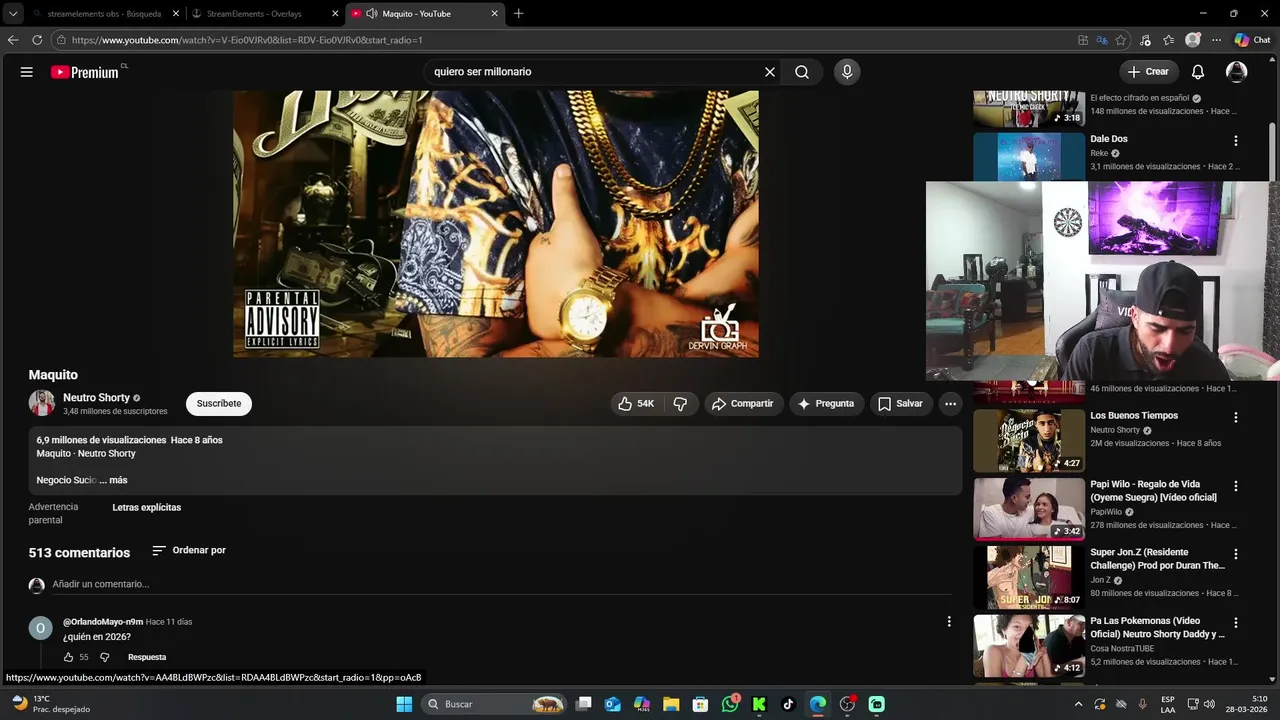The height and width of the screenshot is (720, 1280).
Task: Open Copilot Chat button
Action: coord(1252,40)
